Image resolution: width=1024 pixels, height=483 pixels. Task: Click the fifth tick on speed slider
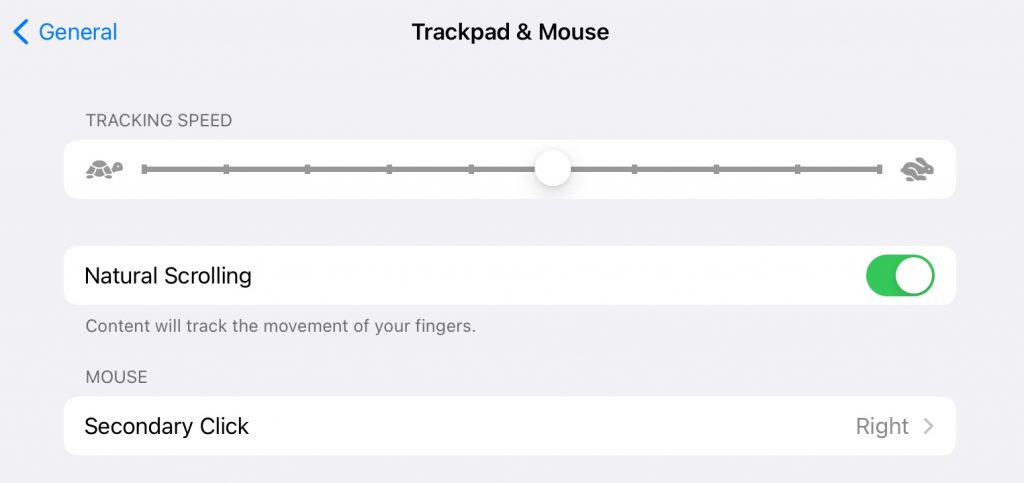click(471, 169)
